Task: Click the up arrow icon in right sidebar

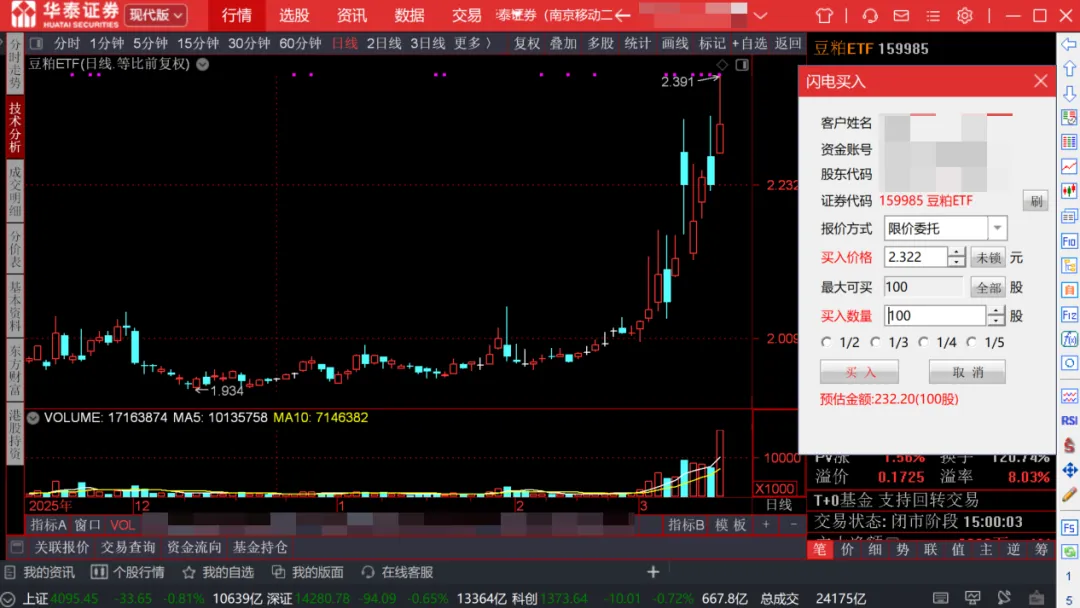Action: click(1069, 68)
